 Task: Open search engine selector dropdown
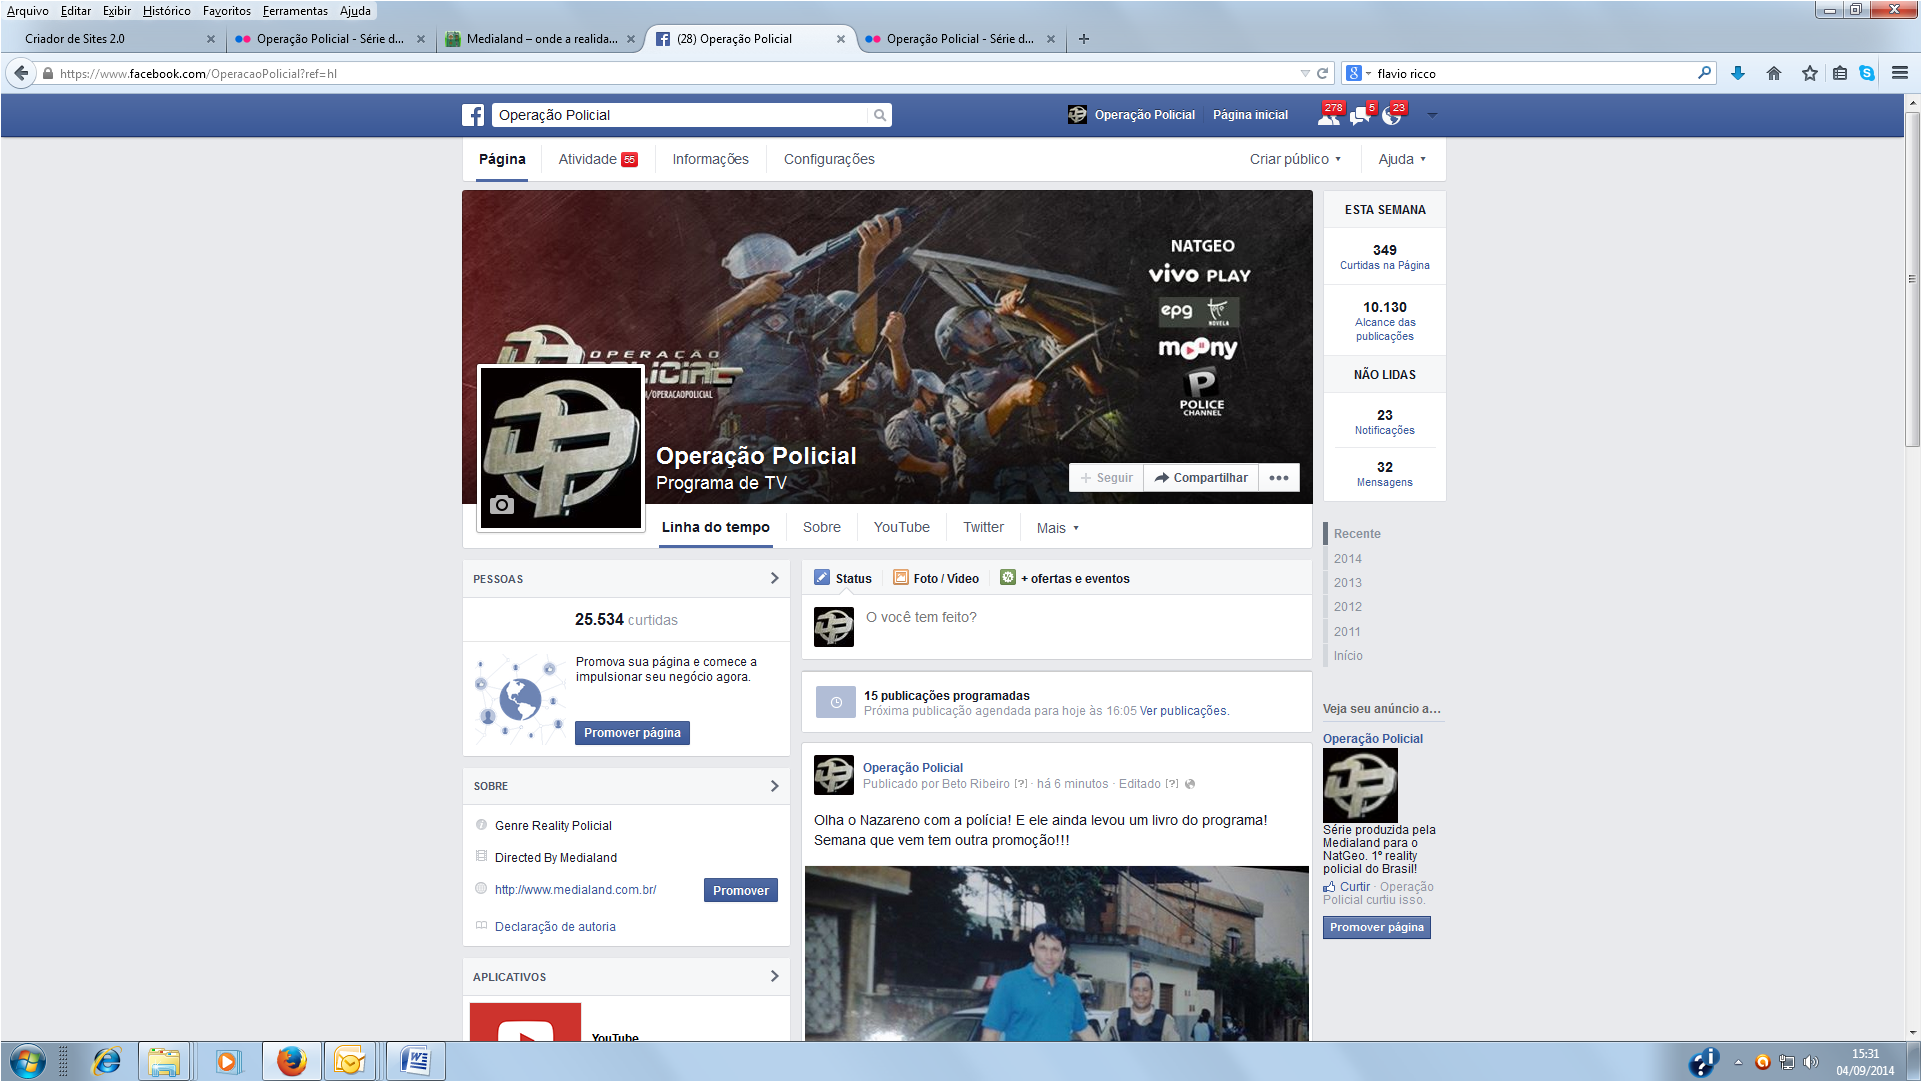(x=1358, y=73)
